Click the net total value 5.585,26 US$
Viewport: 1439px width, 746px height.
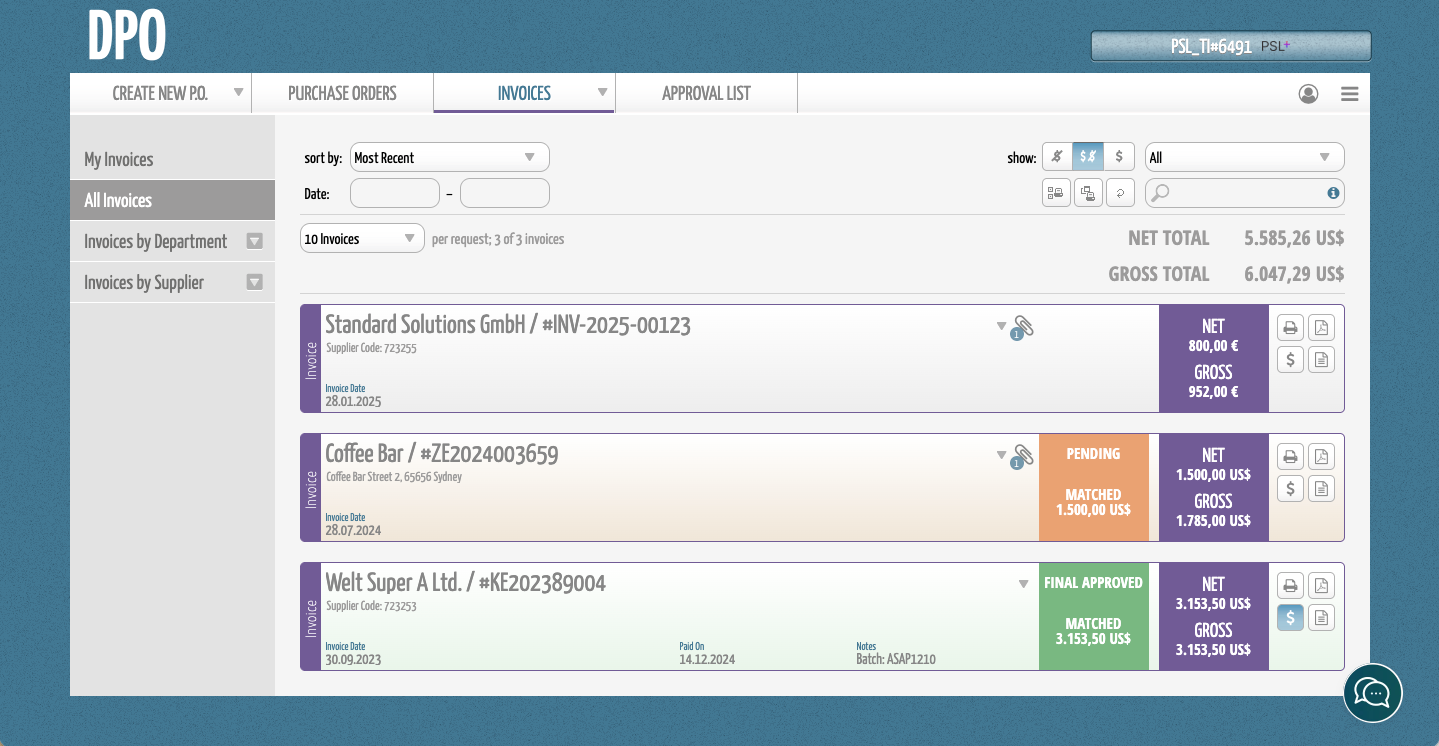pos(1294,238)
